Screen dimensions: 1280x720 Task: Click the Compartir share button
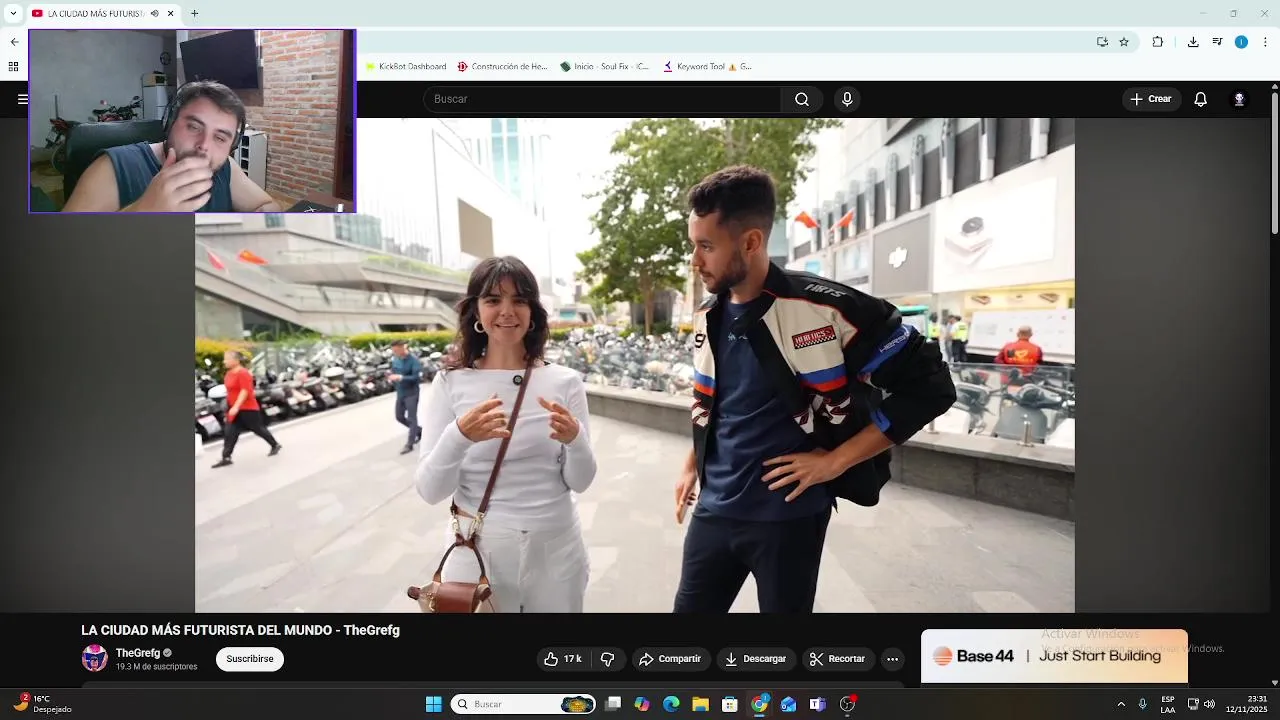point(671,659)
